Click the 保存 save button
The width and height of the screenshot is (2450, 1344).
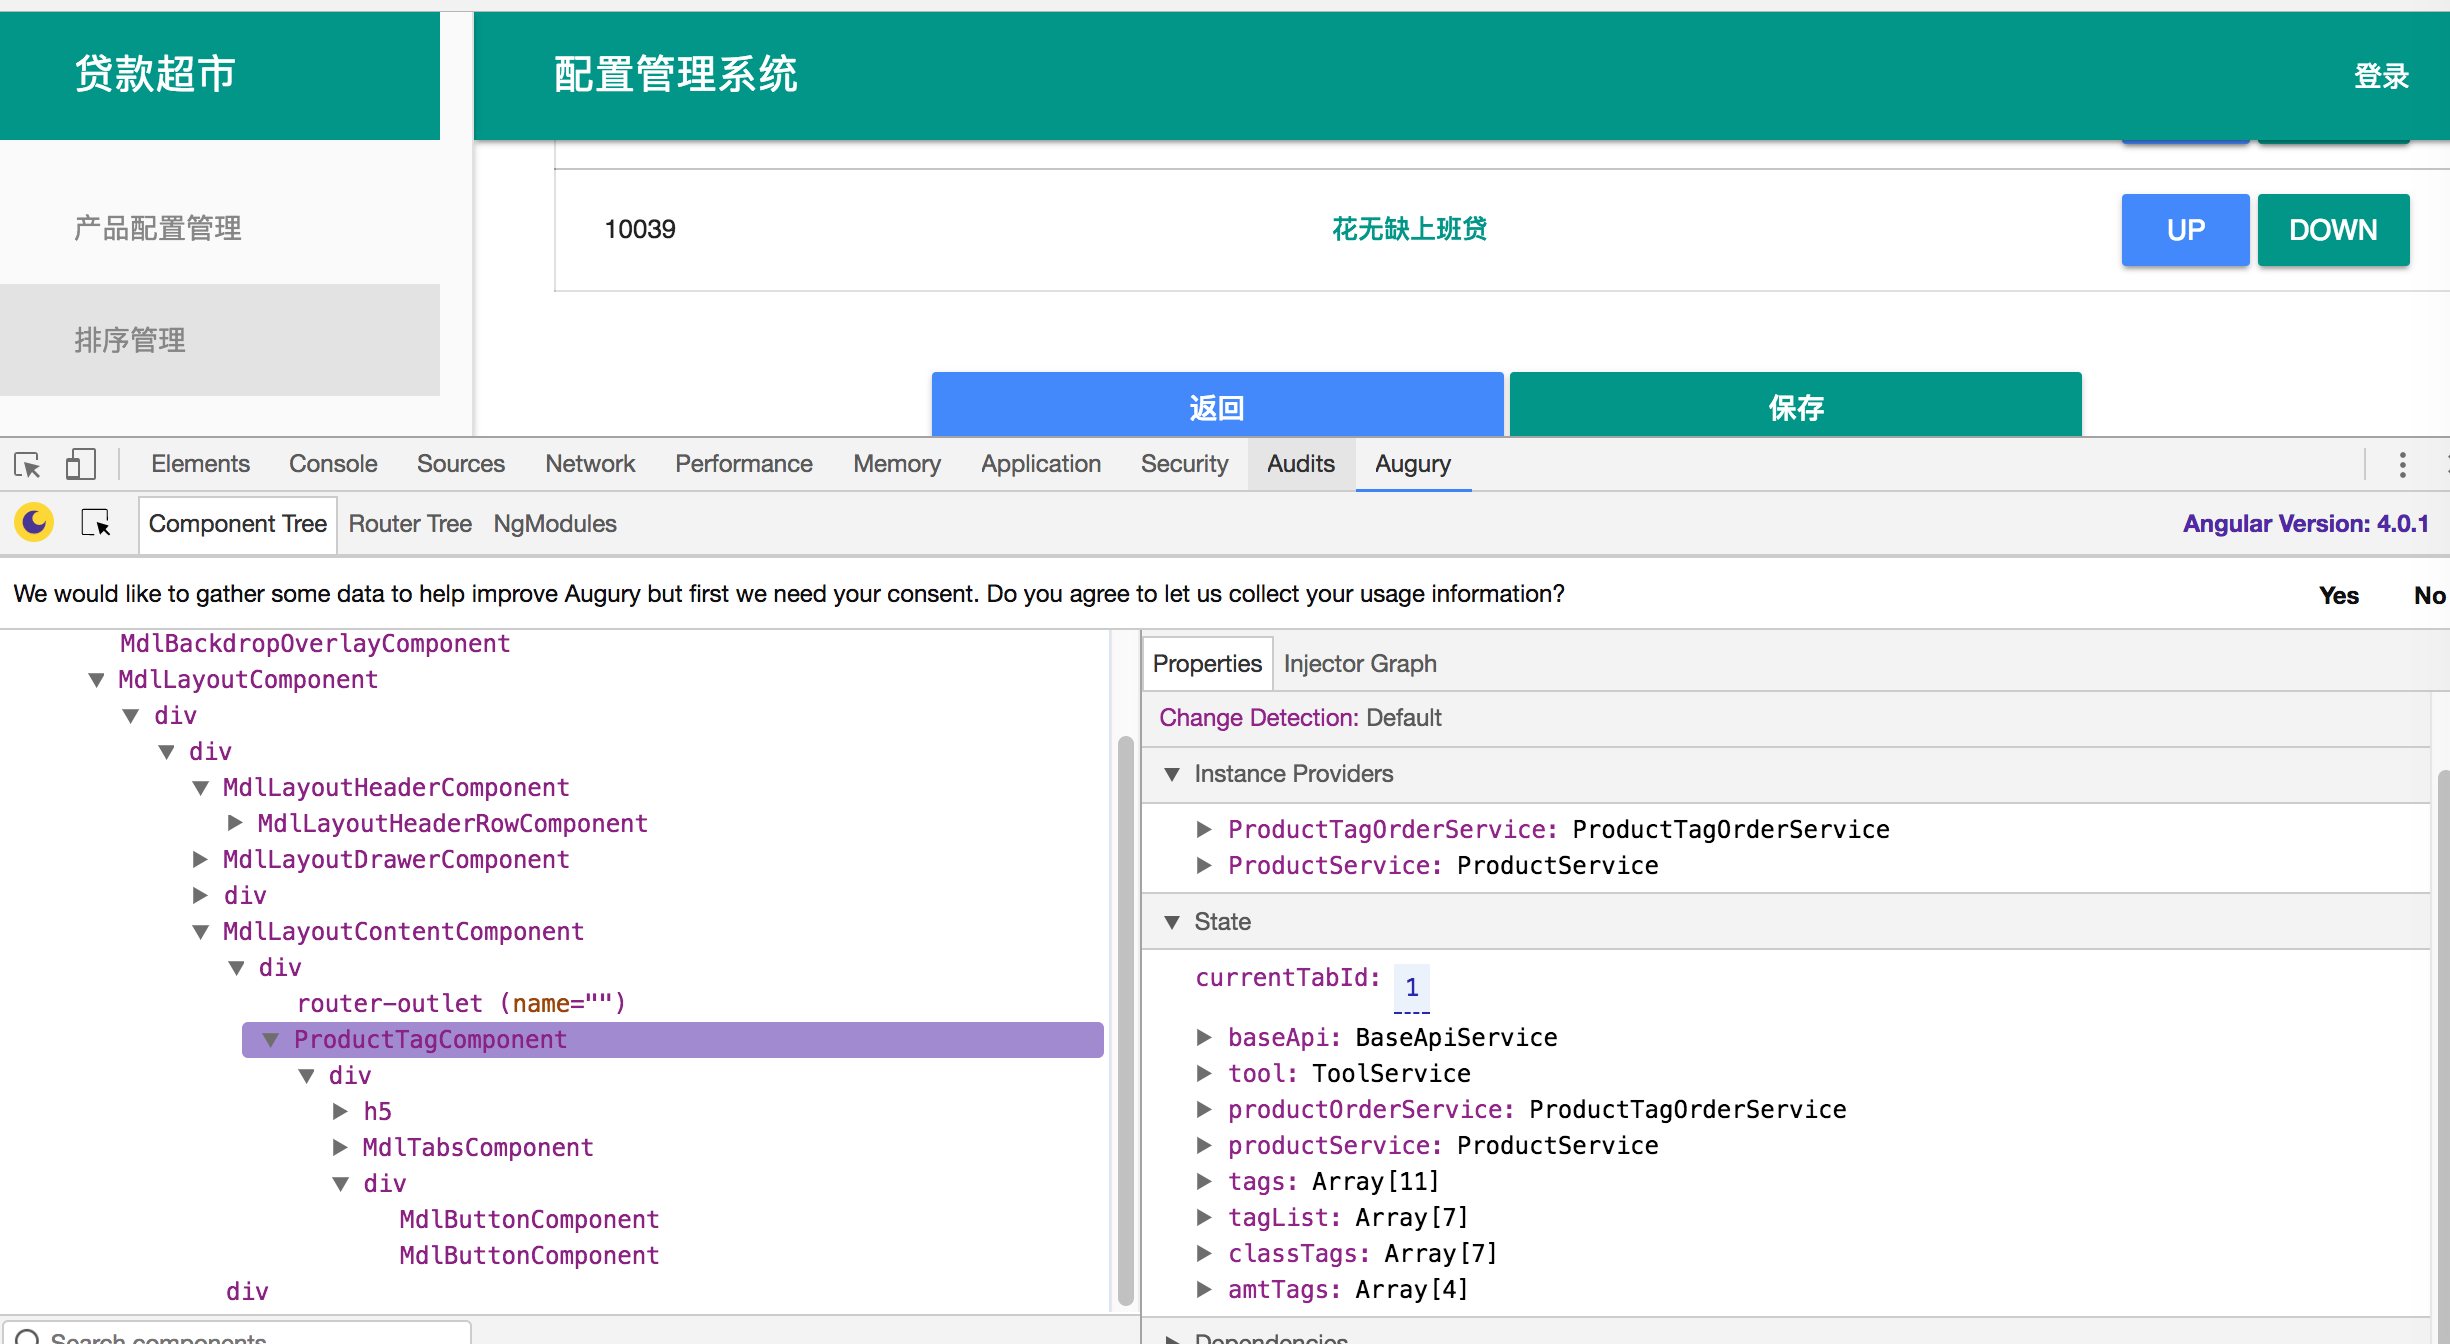point(1795,407)
